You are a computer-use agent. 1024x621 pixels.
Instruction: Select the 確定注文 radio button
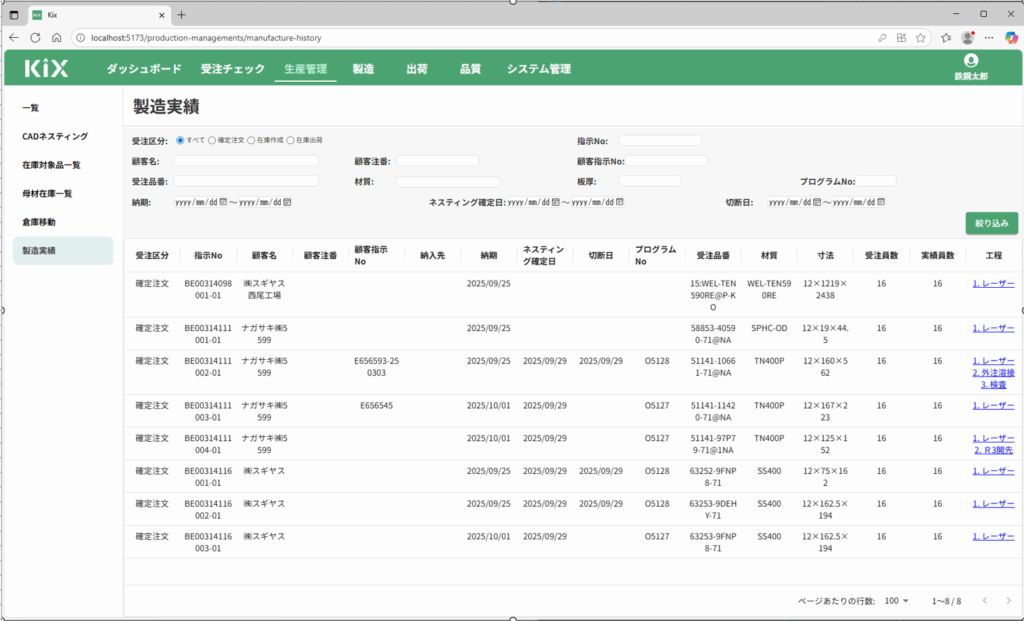pos(212,140)
